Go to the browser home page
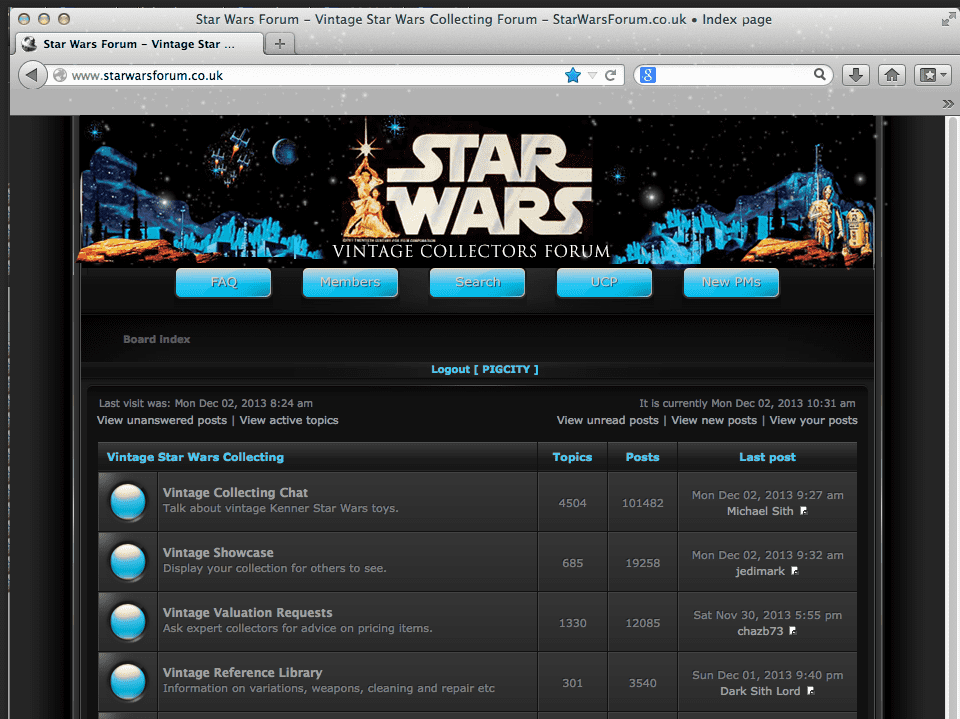 (x=892, y=75)
